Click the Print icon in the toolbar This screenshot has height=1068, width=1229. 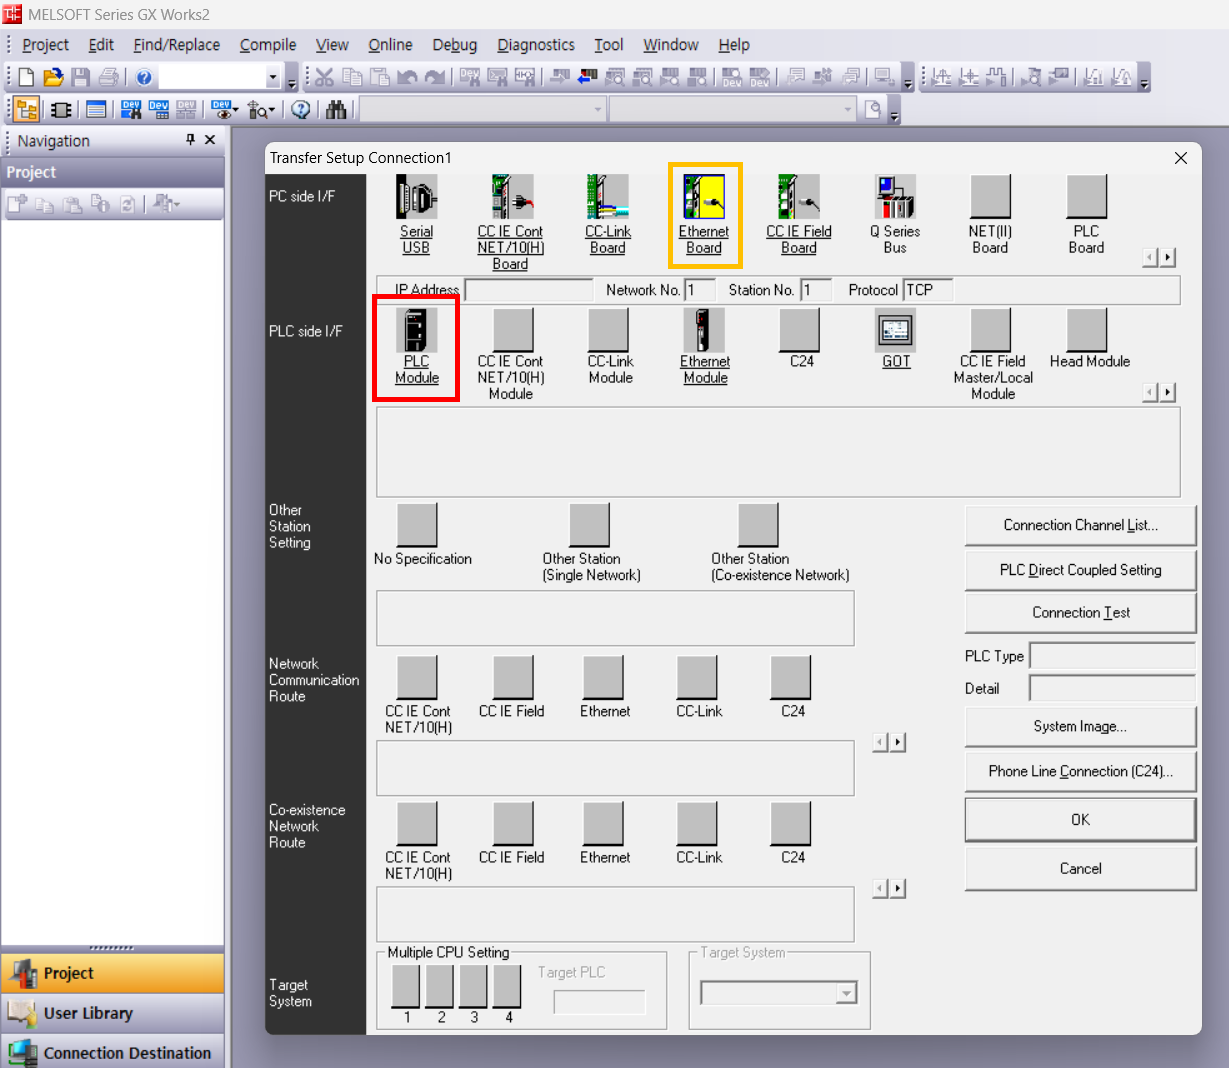click(109, 77)
